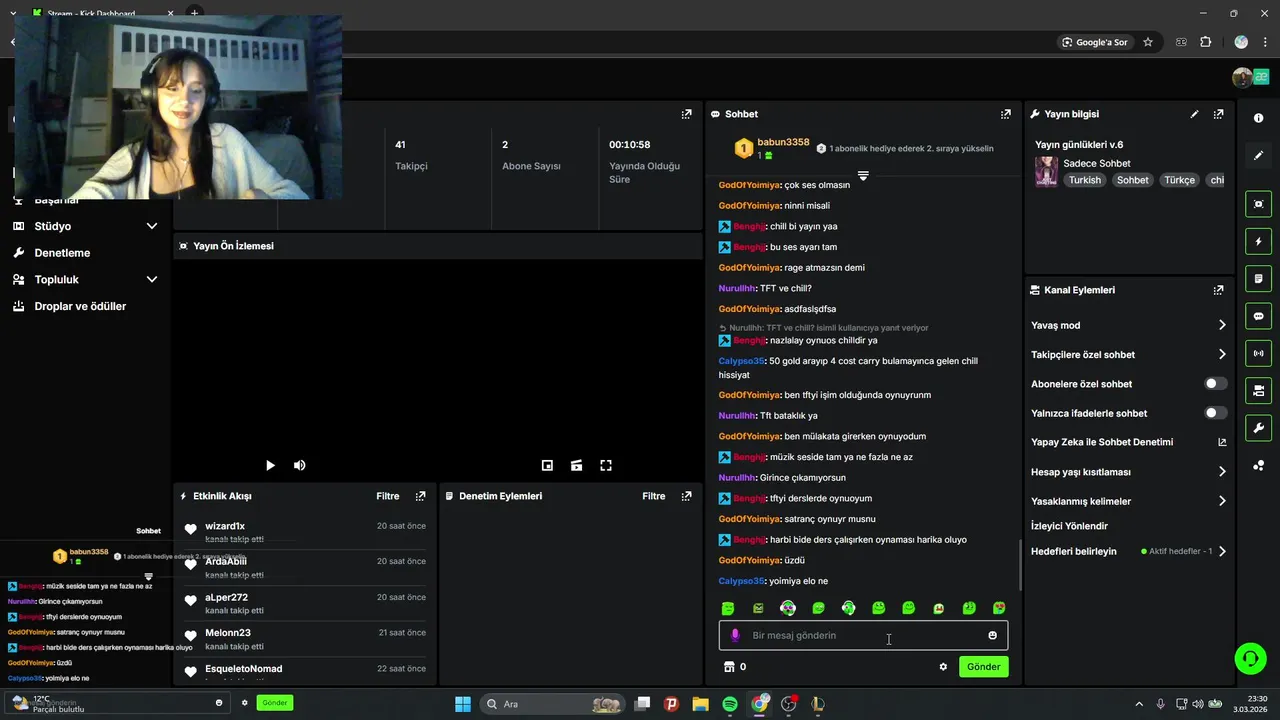
Task: Click the taskbar Ara search box
Action: (551, 704)
